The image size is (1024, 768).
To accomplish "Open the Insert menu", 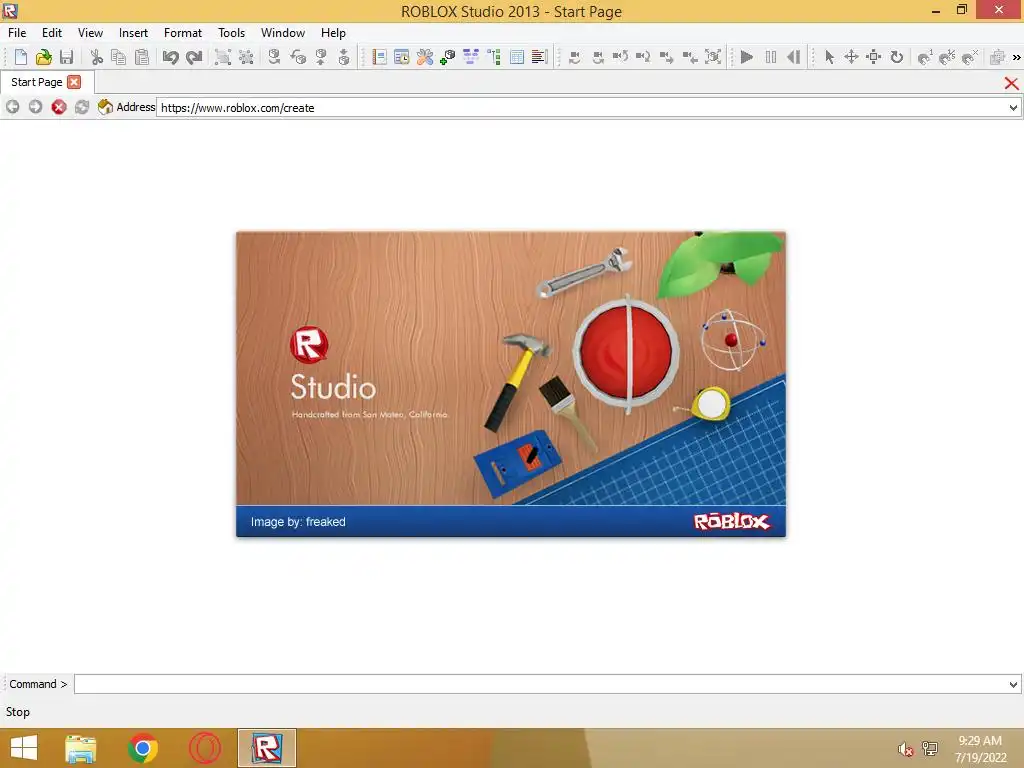I will [133, 33].
